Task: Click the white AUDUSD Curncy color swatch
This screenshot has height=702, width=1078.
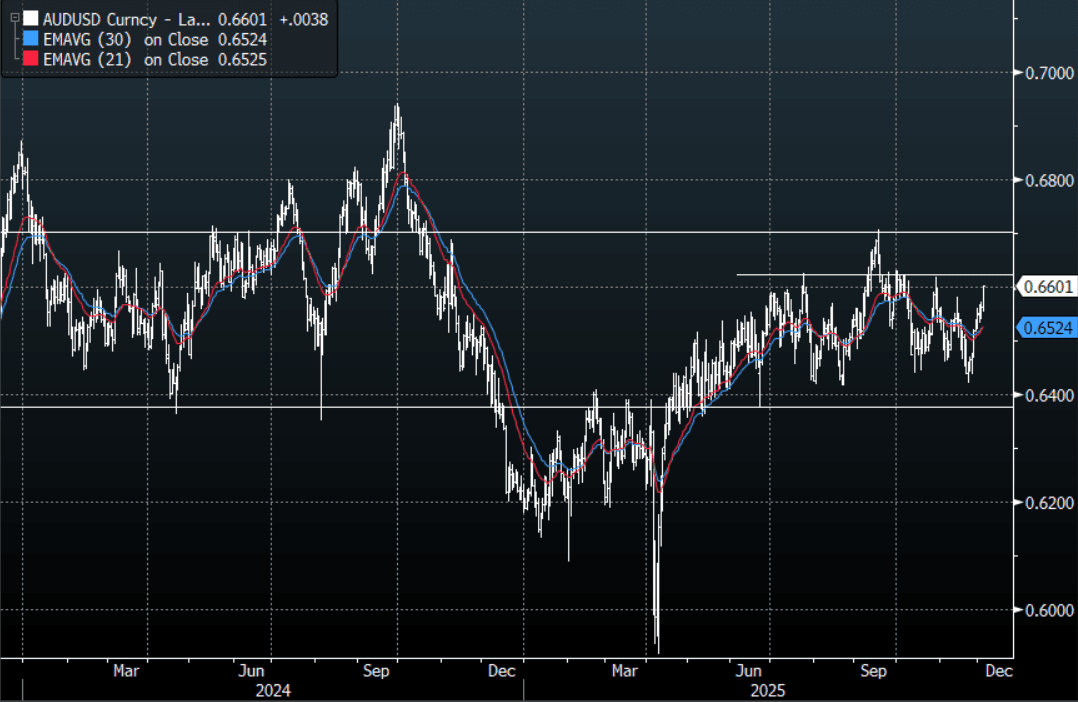Action: (31, 19)
